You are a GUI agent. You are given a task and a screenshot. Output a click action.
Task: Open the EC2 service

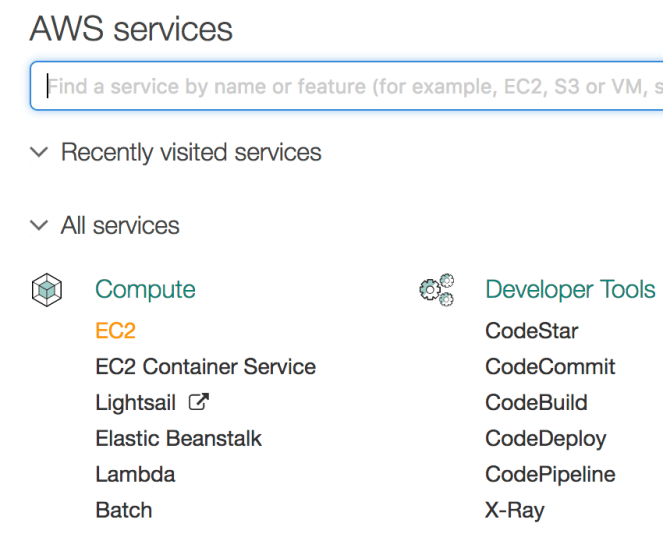click(x=115, y=331)
